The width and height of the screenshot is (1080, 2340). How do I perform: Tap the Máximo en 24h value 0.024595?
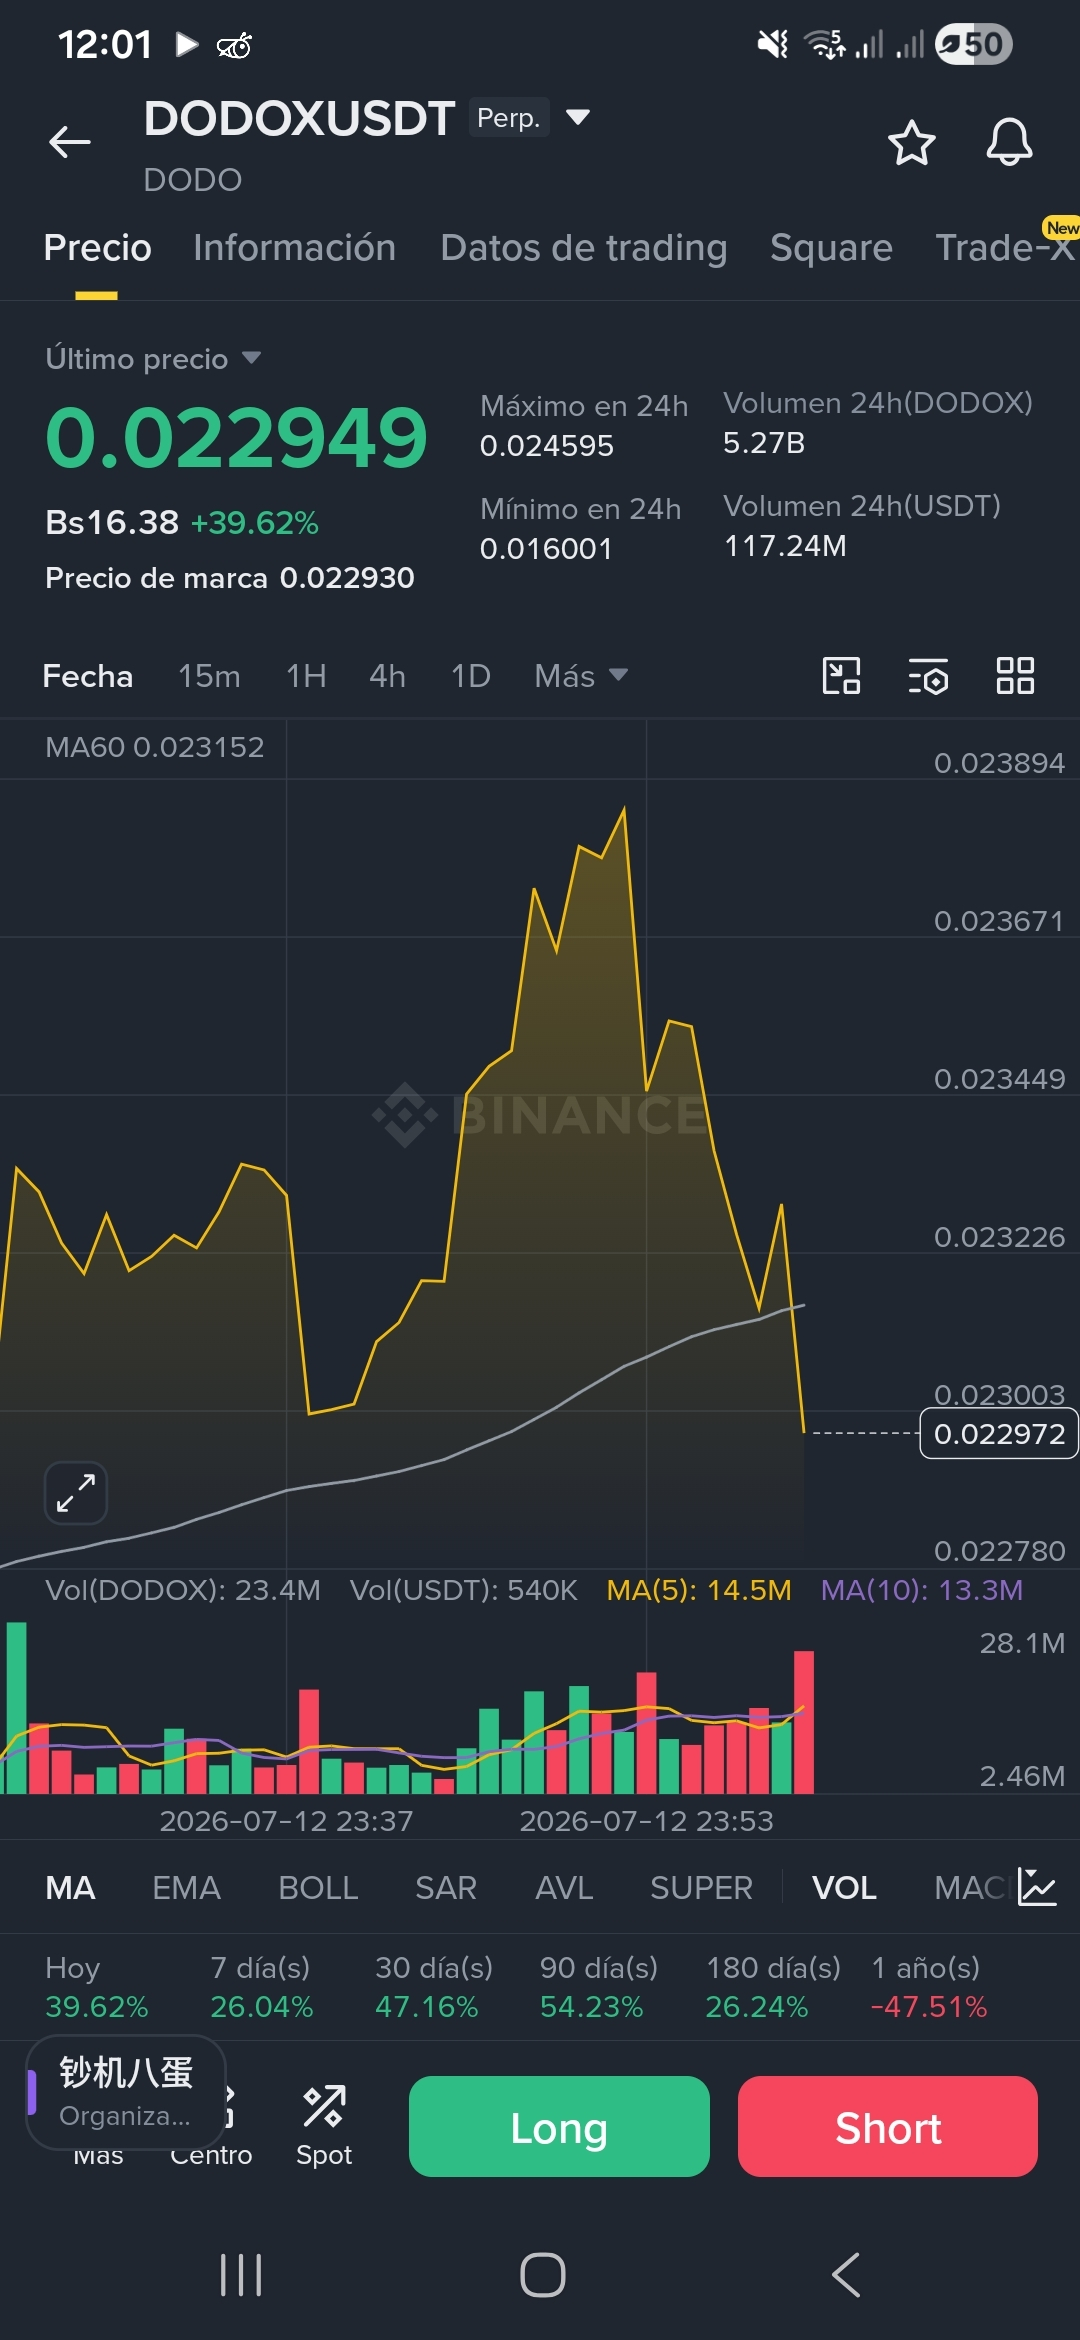click(547, 445)
